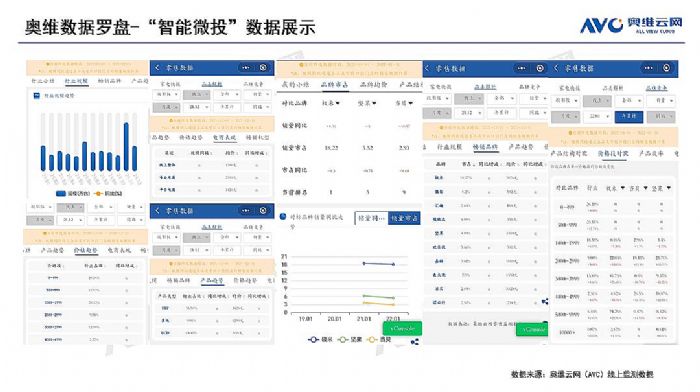
Task: Expand the 坚果 dropdown in the 品牌市占 comparison table
Action: tap(367, 103)
